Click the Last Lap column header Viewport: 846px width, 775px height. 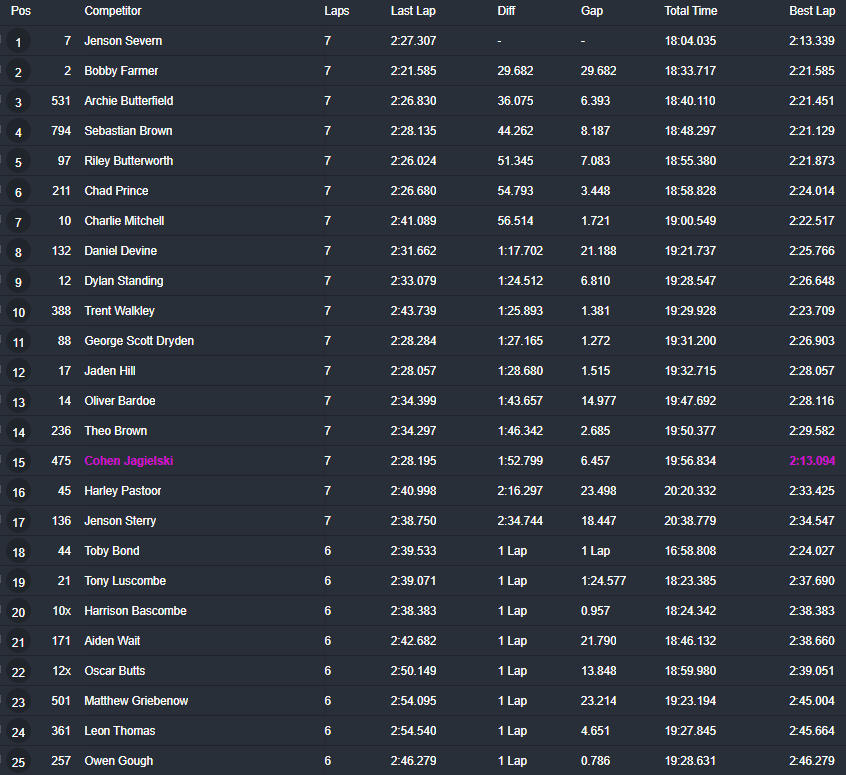tap(413, 11)
